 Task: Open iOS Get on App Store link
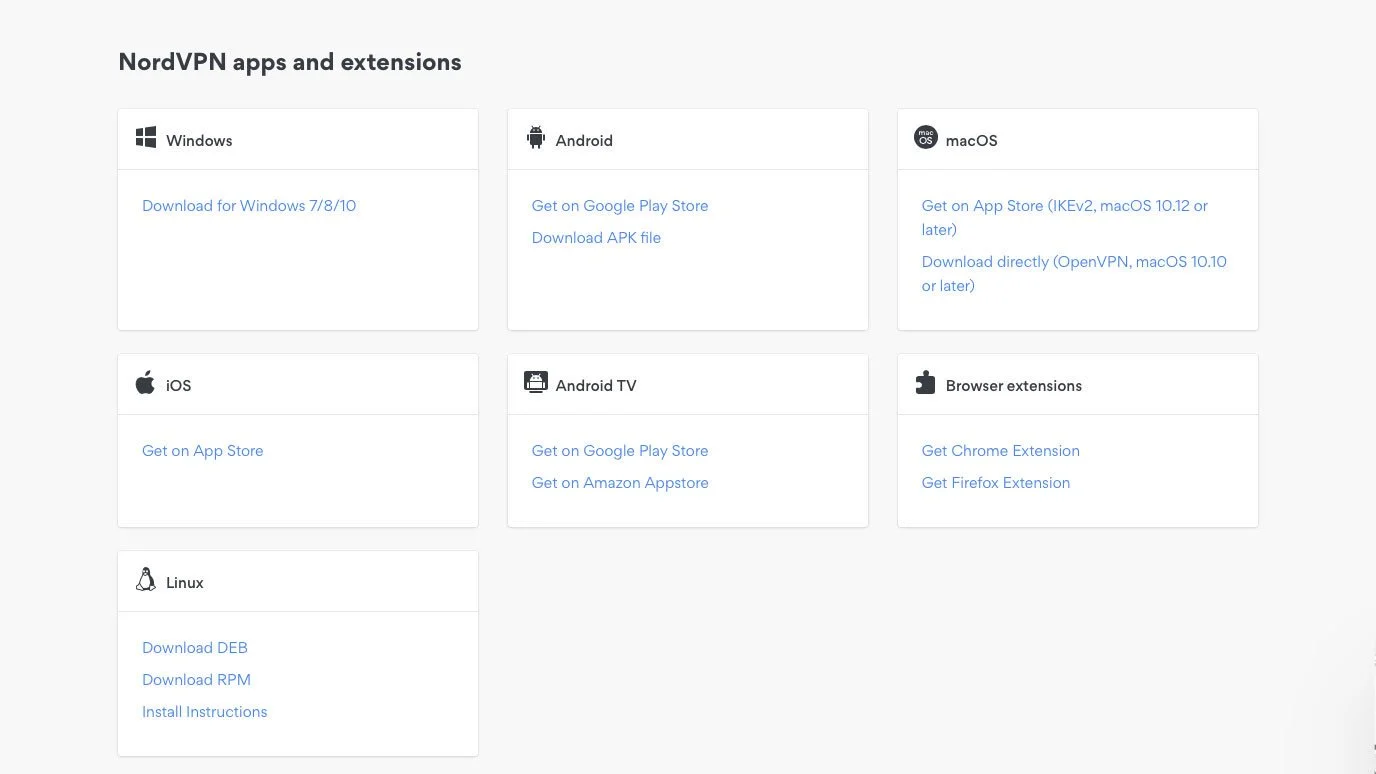coord(203,451)
